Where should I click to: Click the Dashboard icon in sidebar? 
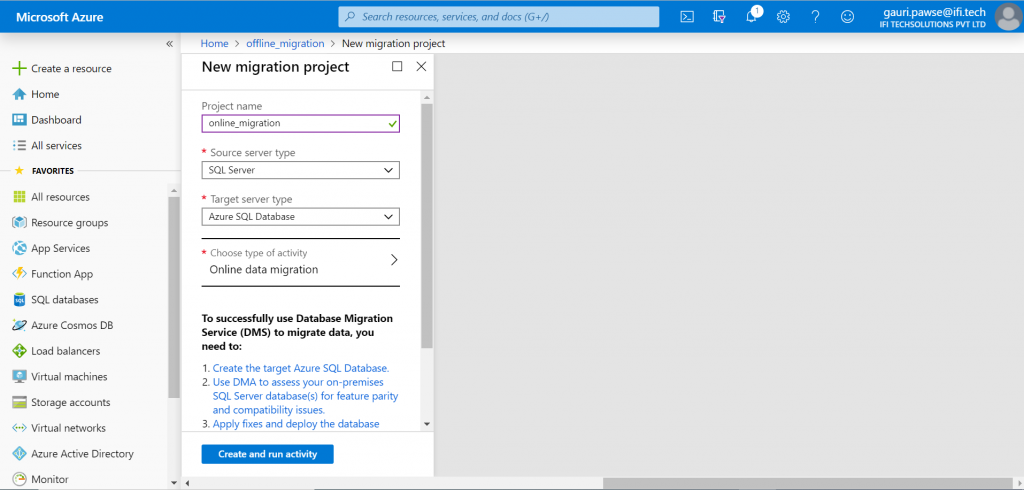[19, 120]
